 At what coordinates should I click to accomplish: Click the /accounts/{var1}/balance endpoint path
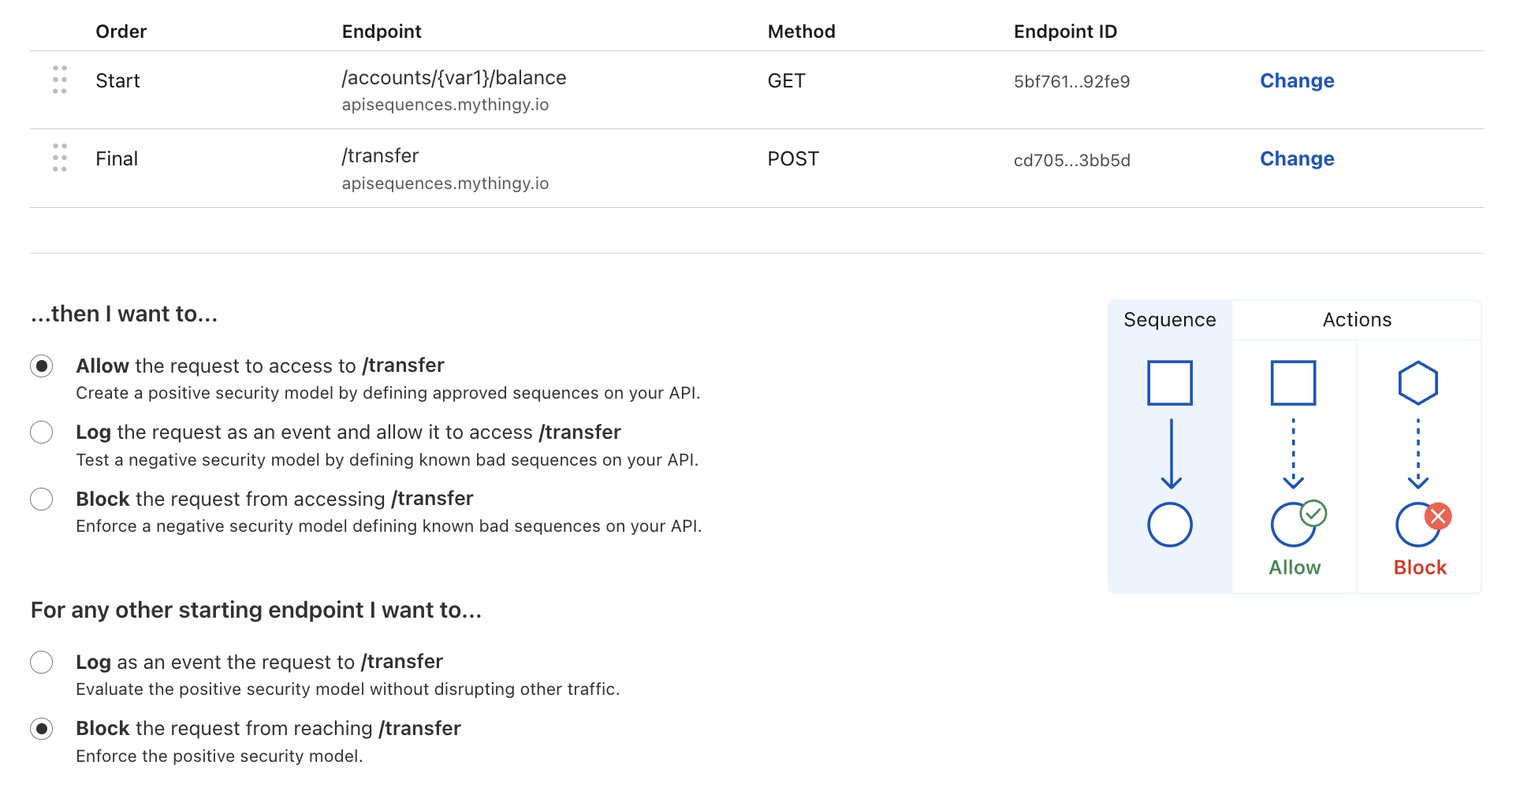tap(454, 78)
